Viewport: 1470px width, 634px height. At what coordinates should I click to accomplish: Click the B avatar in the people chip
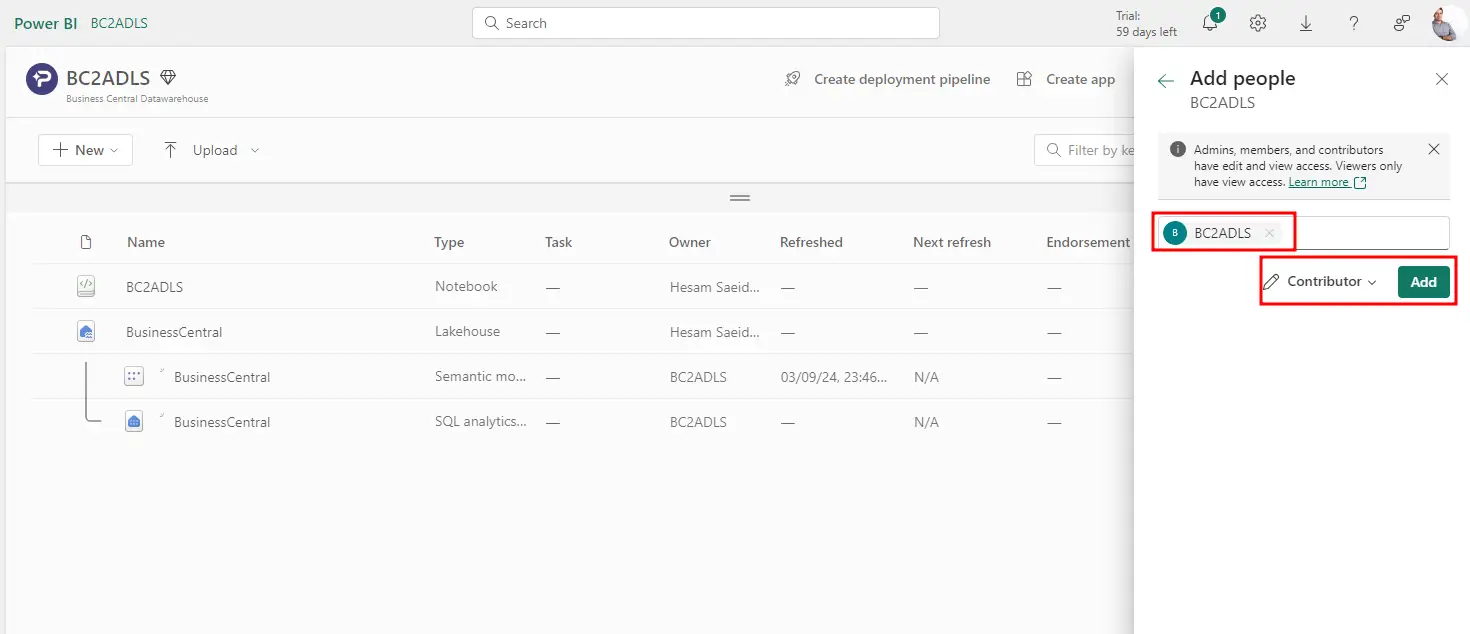[1175, 233]
